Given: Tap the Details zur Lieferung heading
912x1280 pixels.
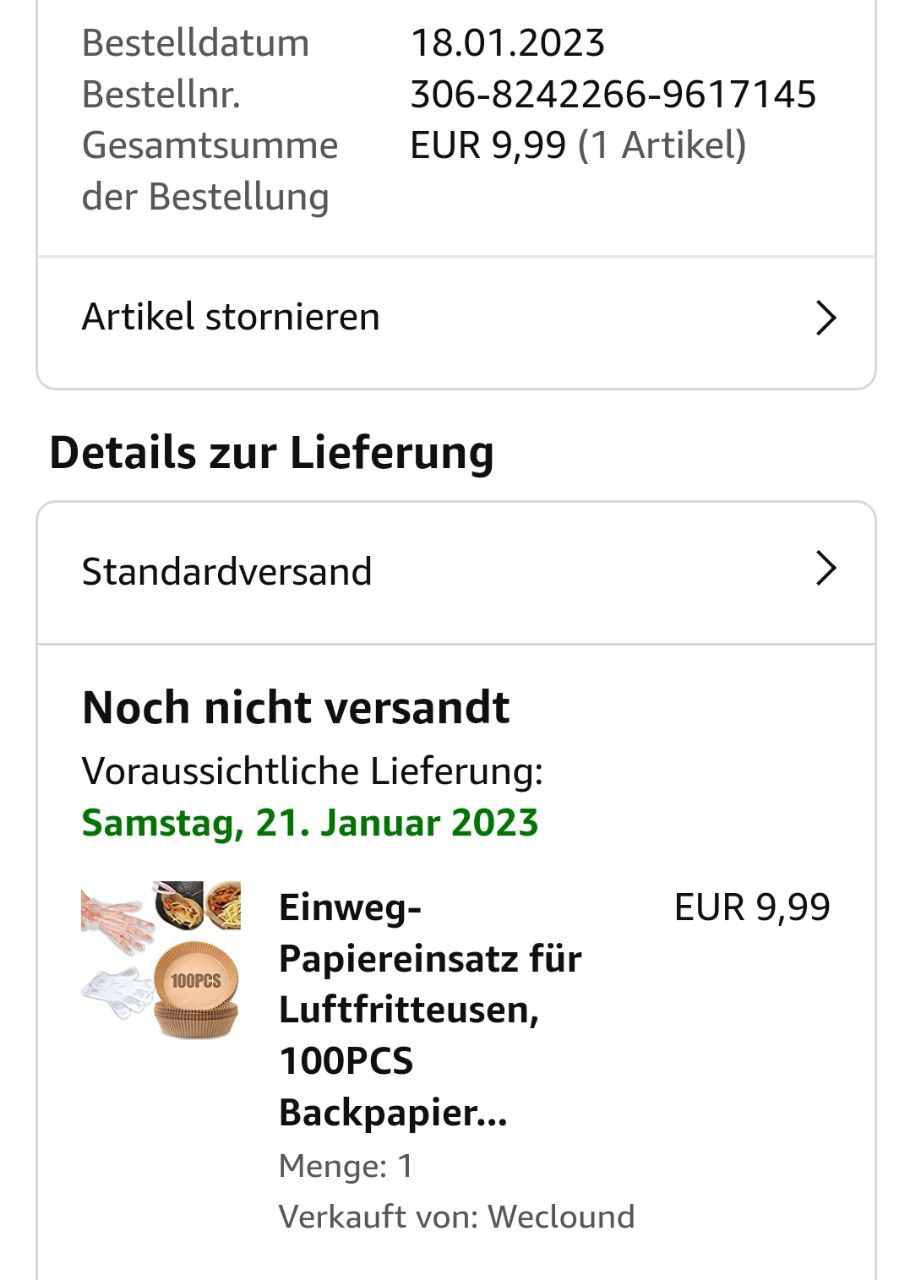Looking at the screenshot, I should coord(272,453).
